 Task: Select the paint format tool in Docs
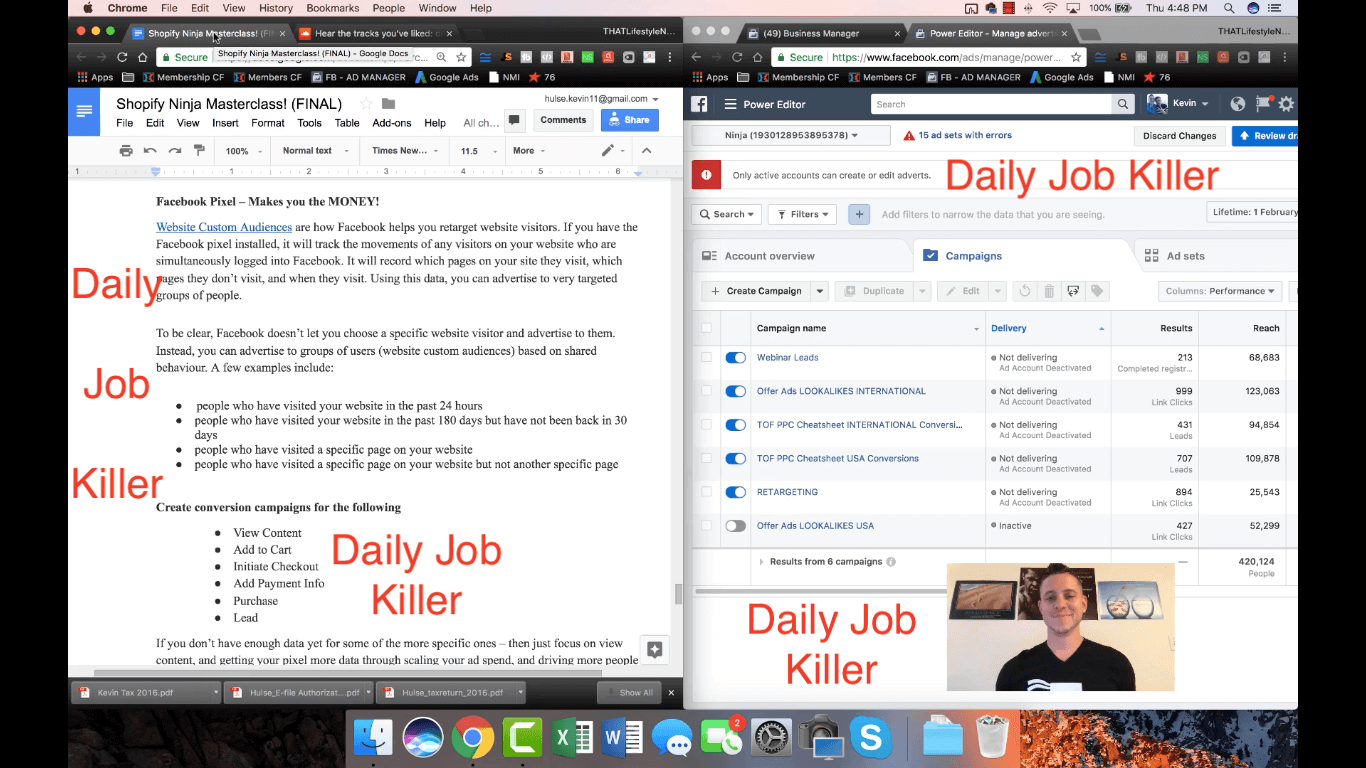point(199,151)
